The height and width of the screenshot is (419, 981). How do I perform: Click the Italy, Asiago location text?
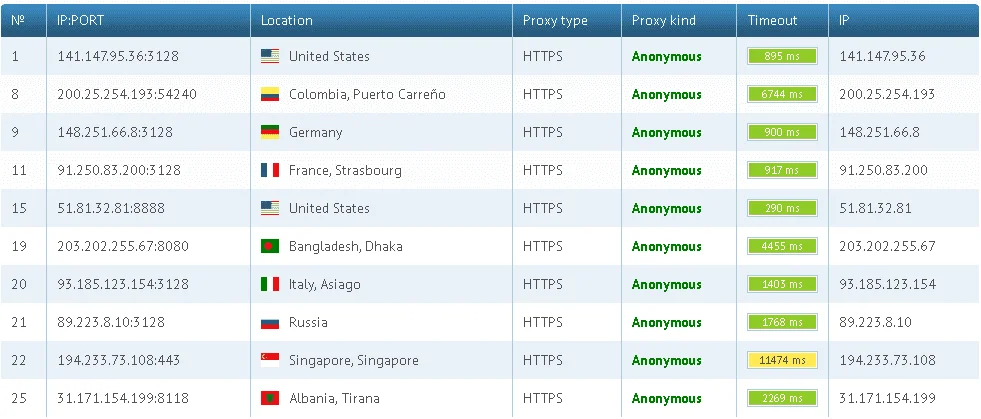325,285
